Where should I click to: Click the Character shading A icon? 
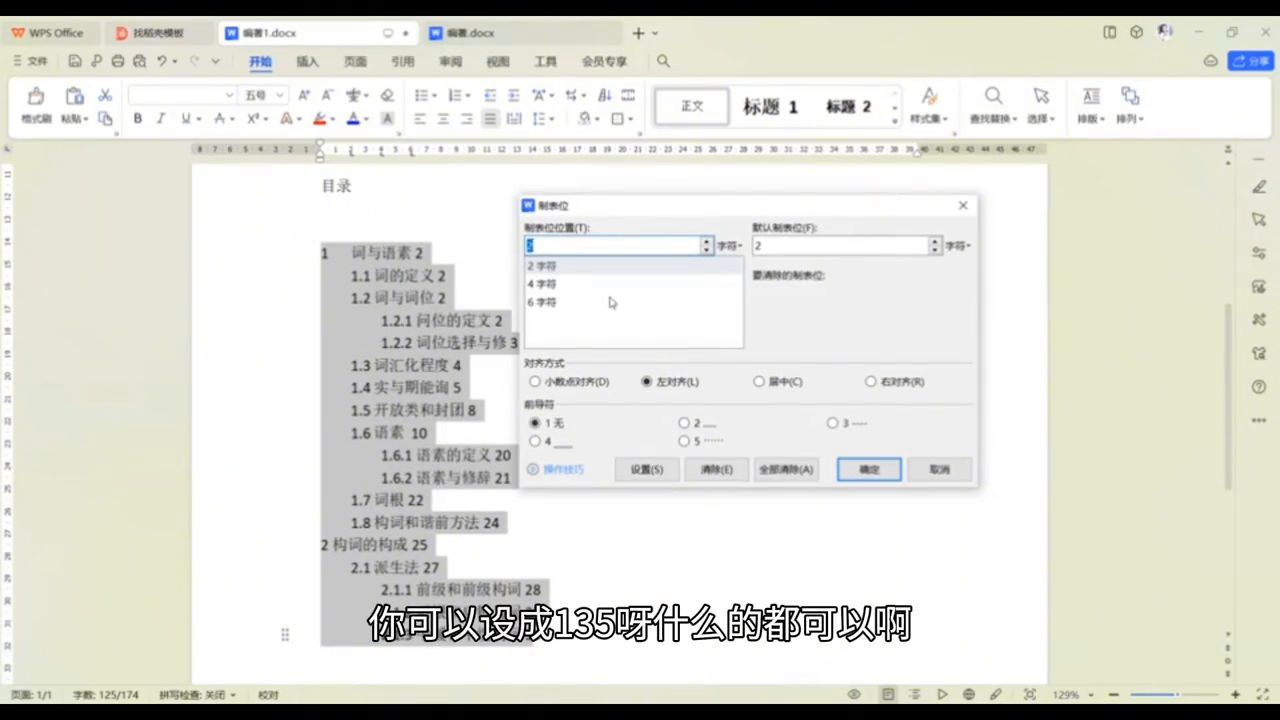[387, 118]
